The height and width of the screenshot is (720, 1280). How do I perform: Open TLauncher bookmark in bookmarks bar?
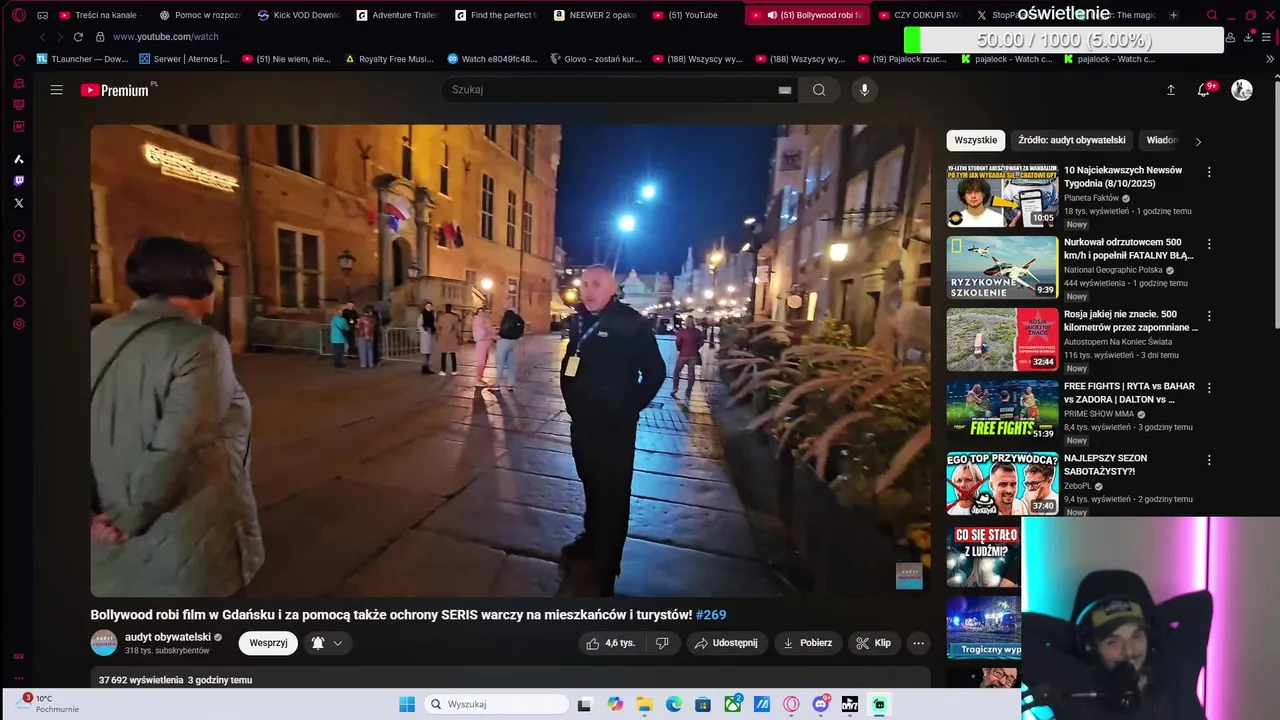point(83,59)
